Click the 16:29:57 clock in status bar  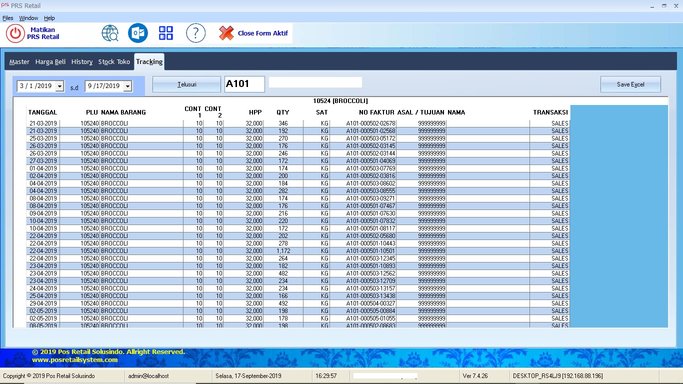(326, 376)
